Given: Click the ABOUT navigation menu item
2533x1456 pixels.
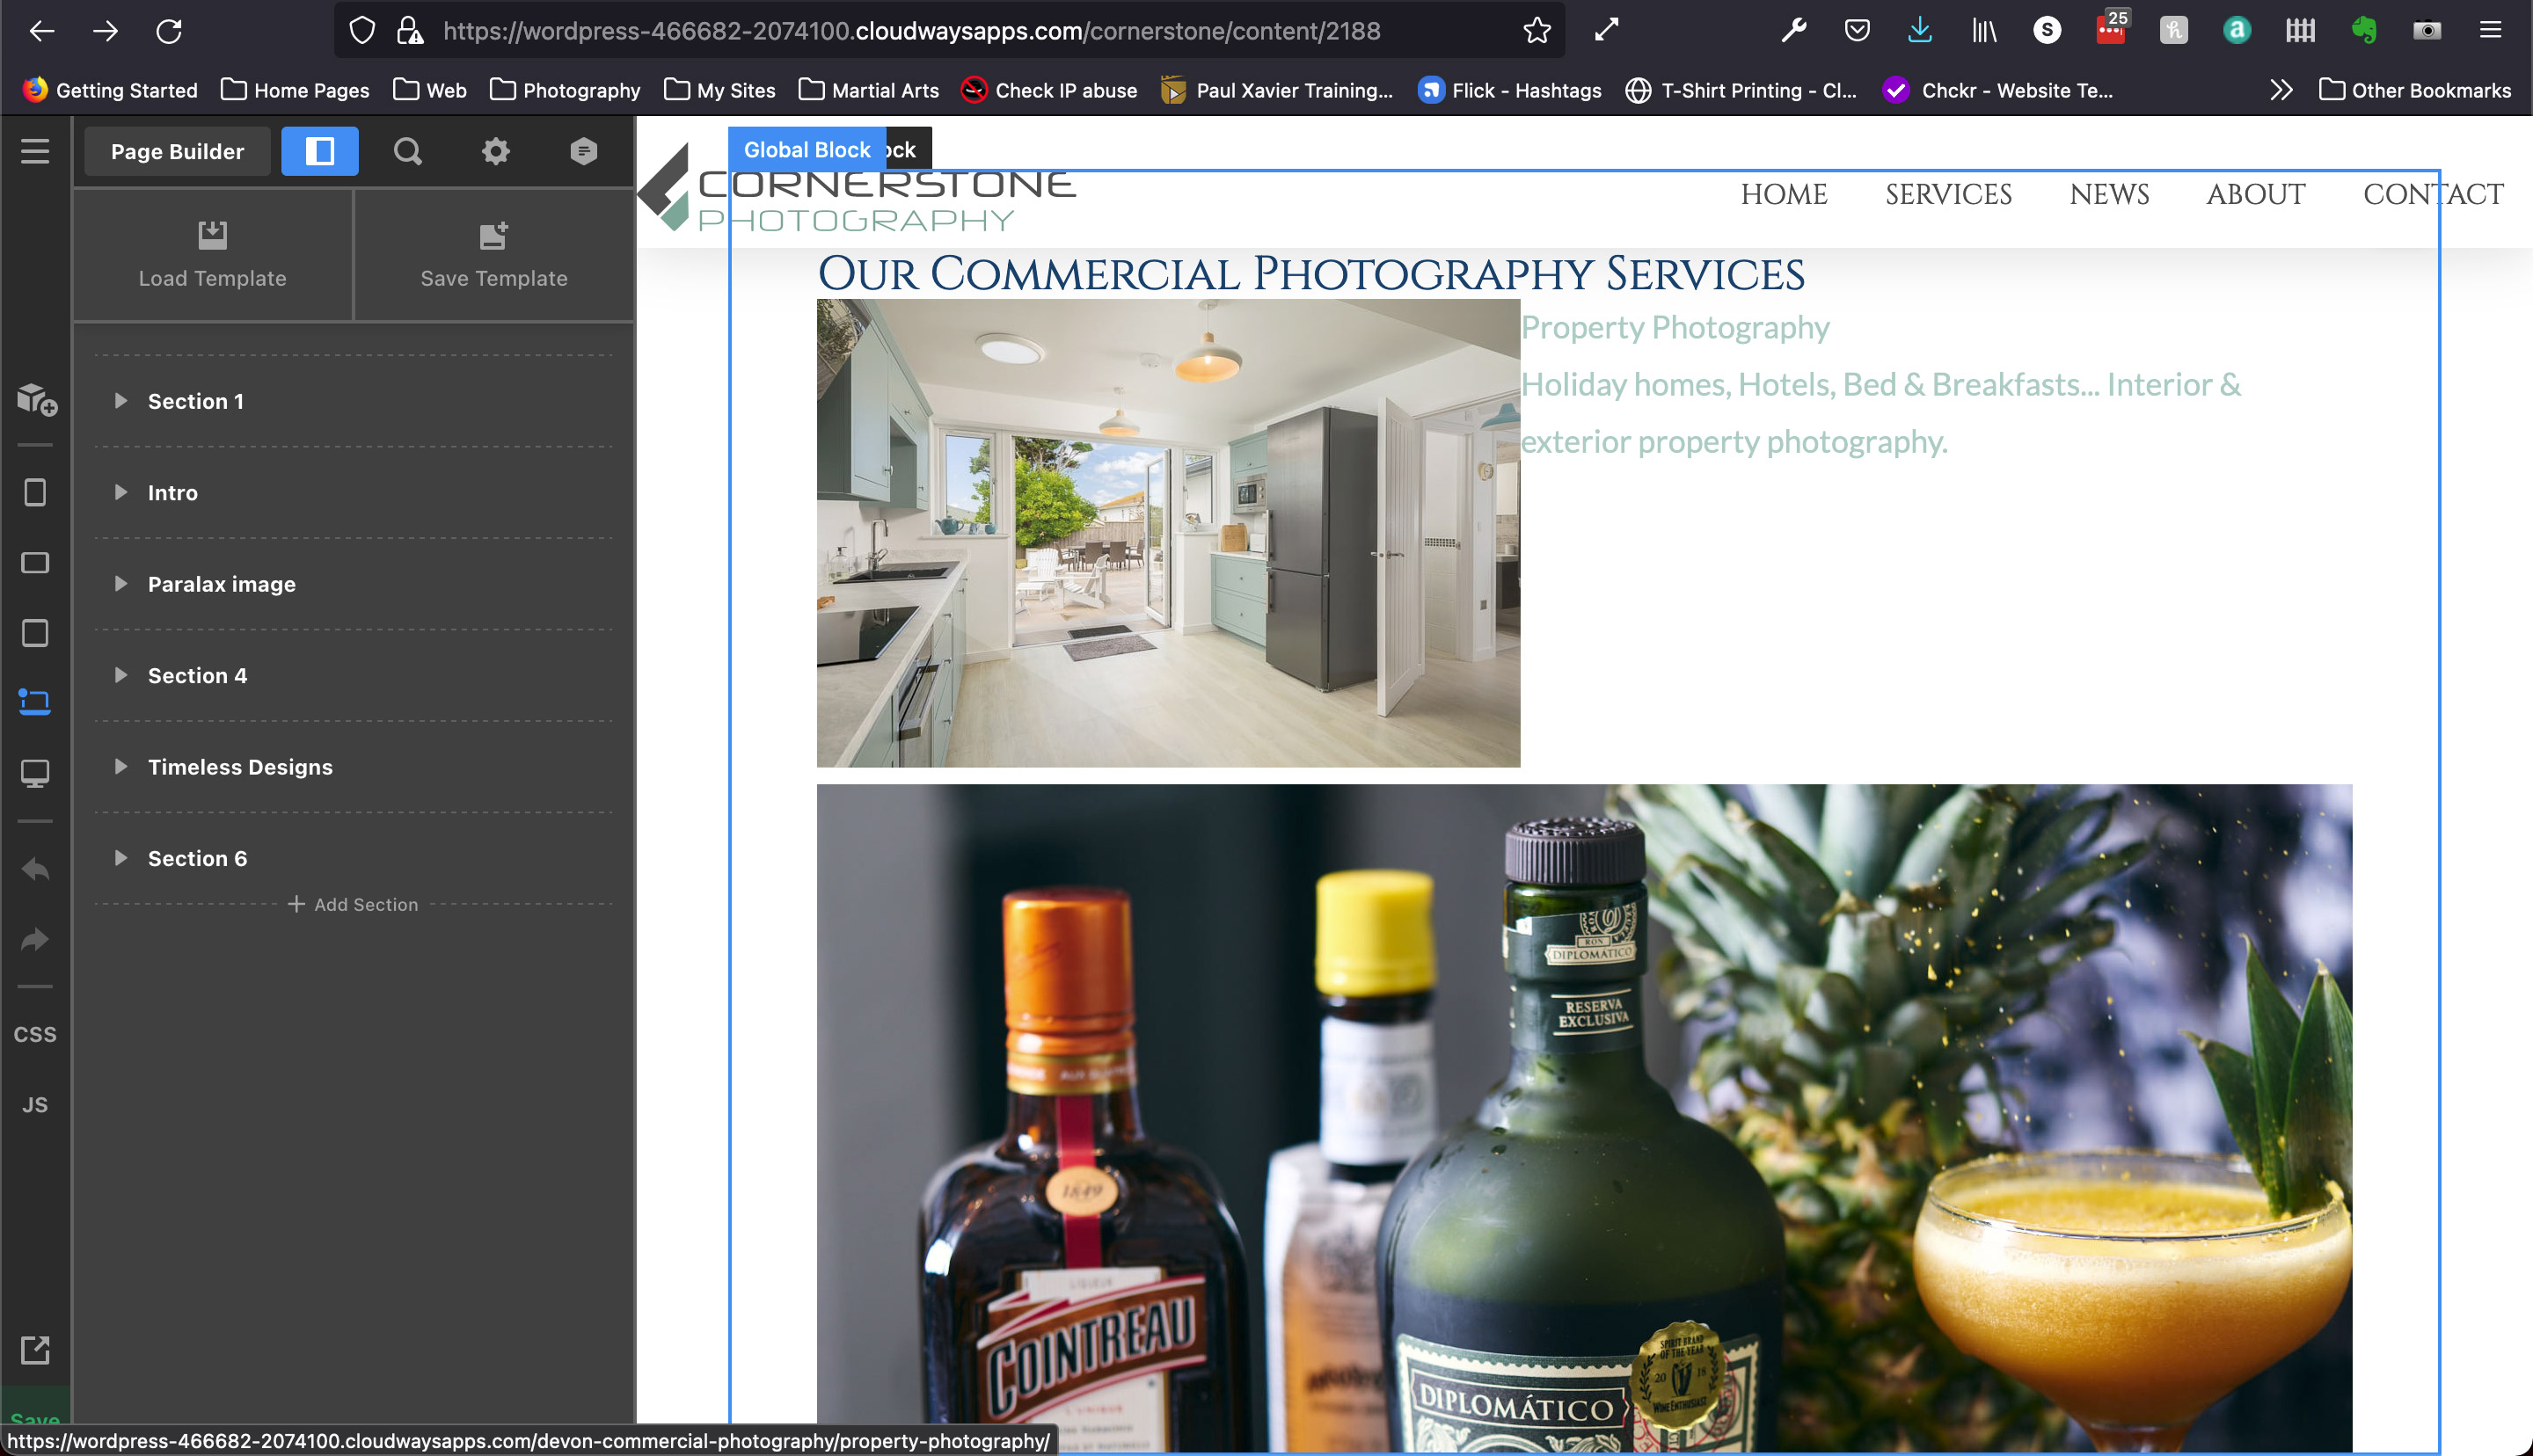Looking at the screenshot, I should pyautogui.click(x=2255, y=194).
